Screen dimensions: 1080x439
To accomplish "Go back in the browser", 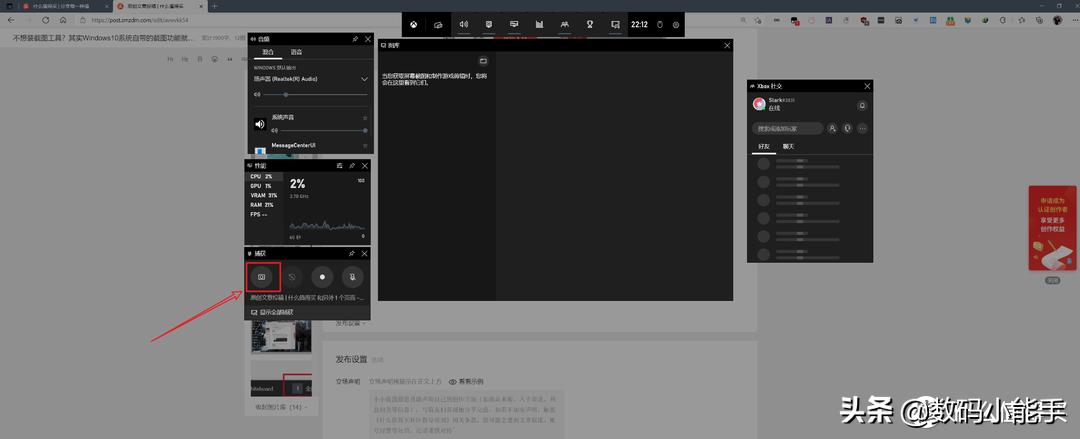I will (x=10, y=20).
